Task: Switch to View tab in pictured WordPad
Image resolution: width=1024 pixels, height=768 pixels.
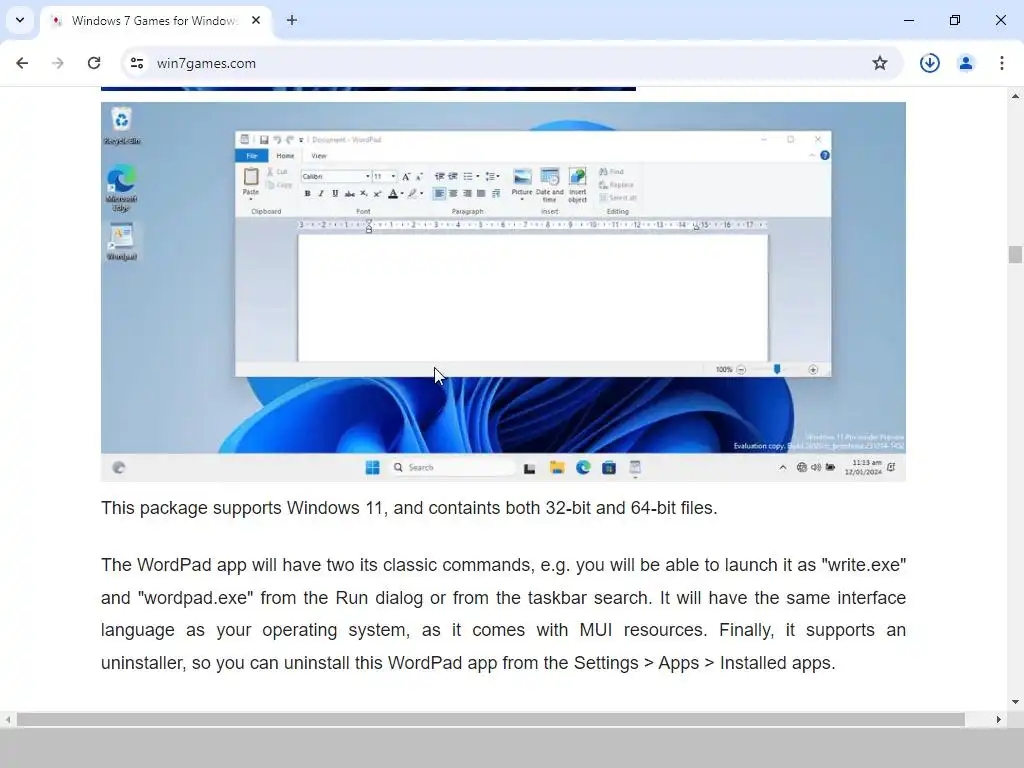Action: (319, 155)
